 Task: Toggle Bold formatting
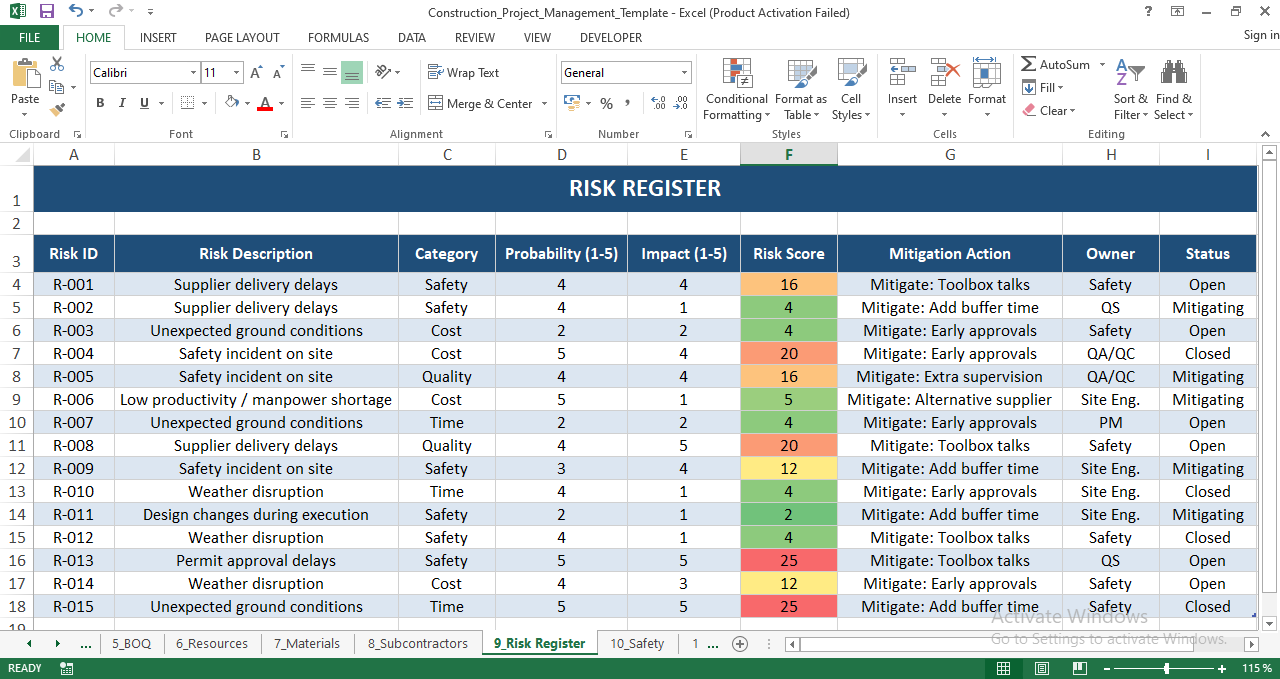100,103
